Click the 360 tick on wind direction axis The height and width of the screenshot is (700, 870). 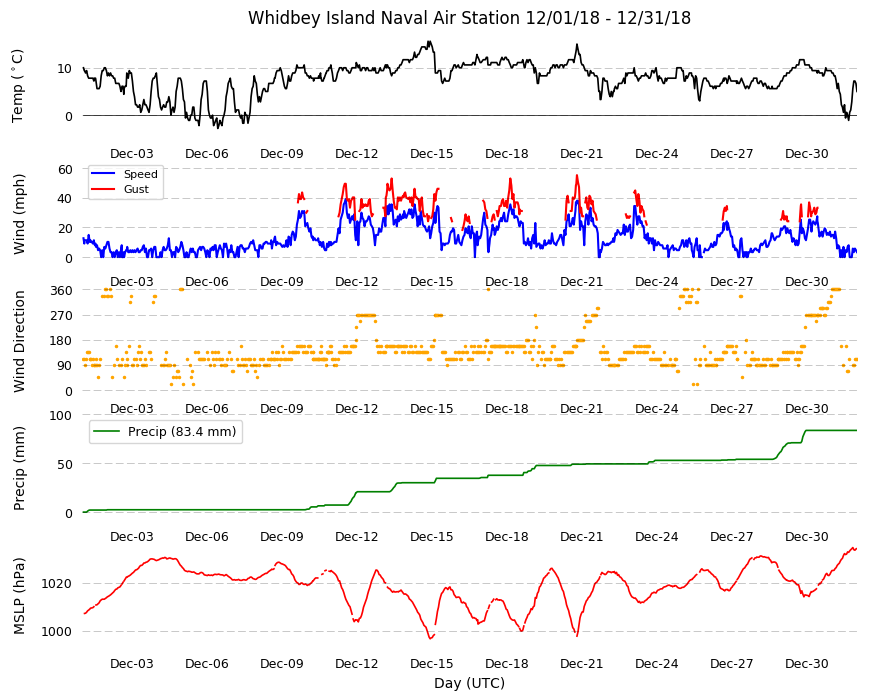point(62,291)
